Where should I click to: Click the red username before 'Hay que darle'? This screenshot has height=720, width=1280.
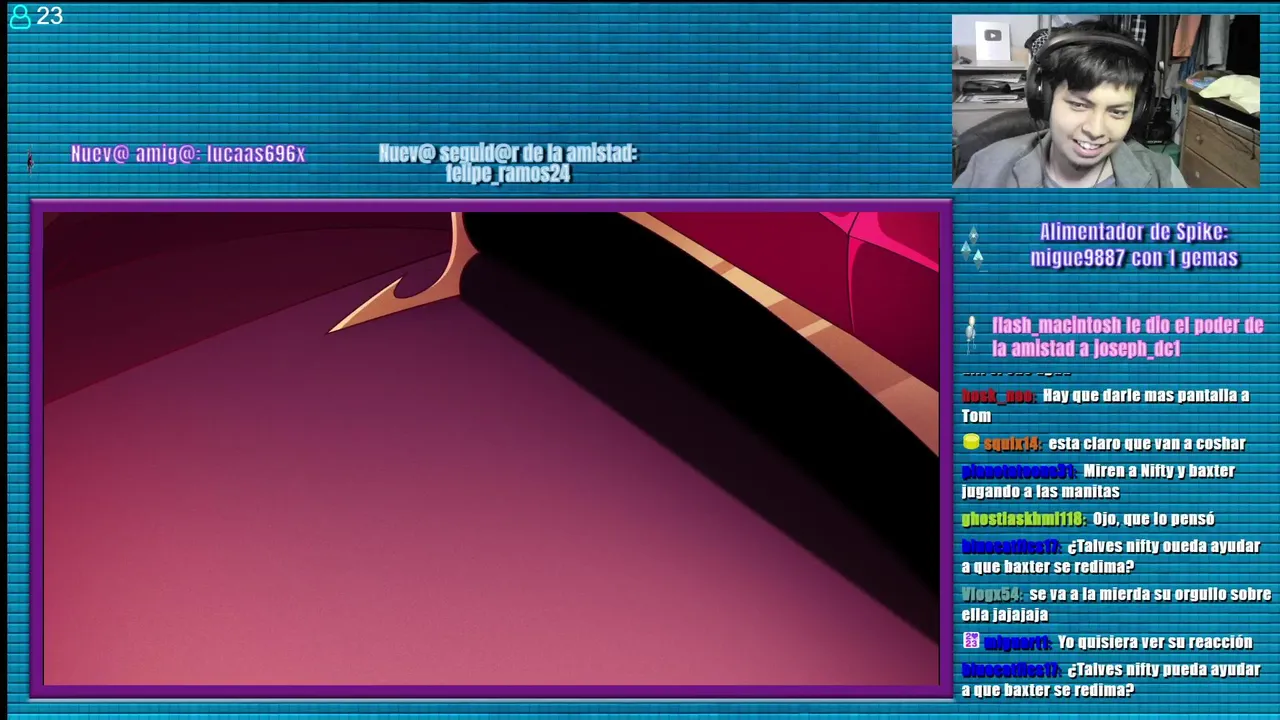999,396
